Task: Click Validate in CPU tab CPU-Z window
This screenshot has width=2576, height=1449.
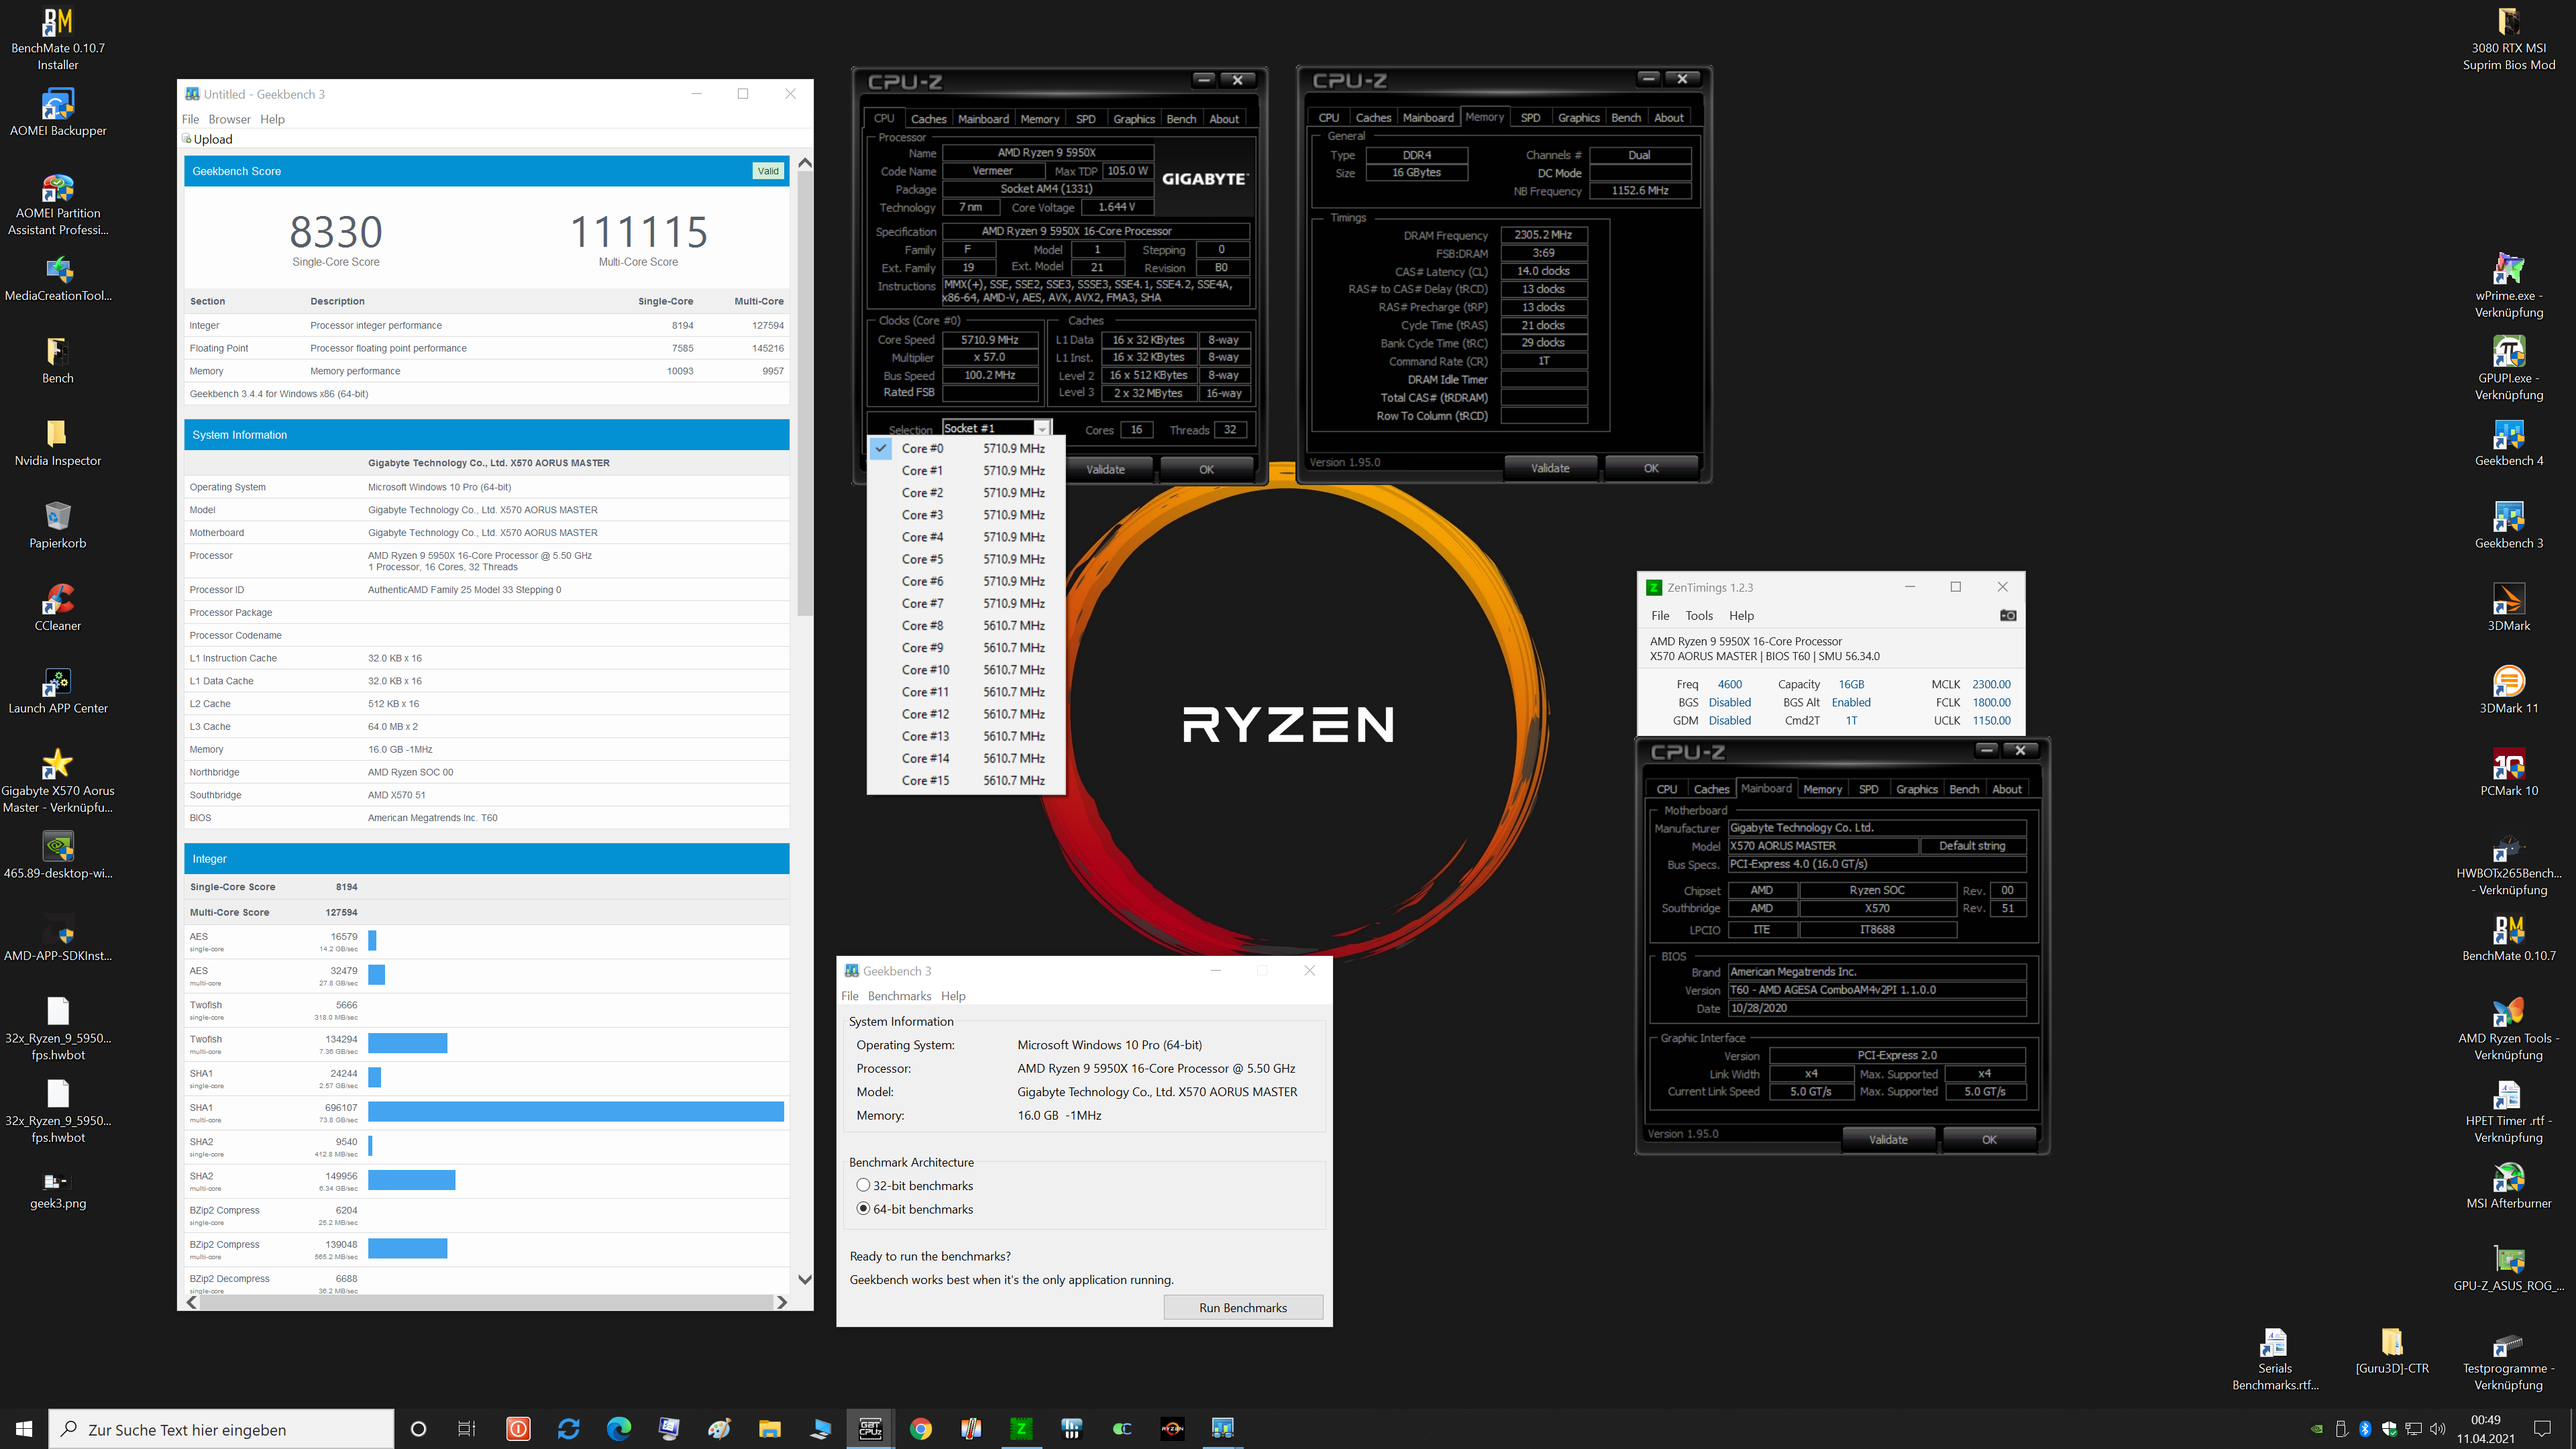Action: 1105,469
